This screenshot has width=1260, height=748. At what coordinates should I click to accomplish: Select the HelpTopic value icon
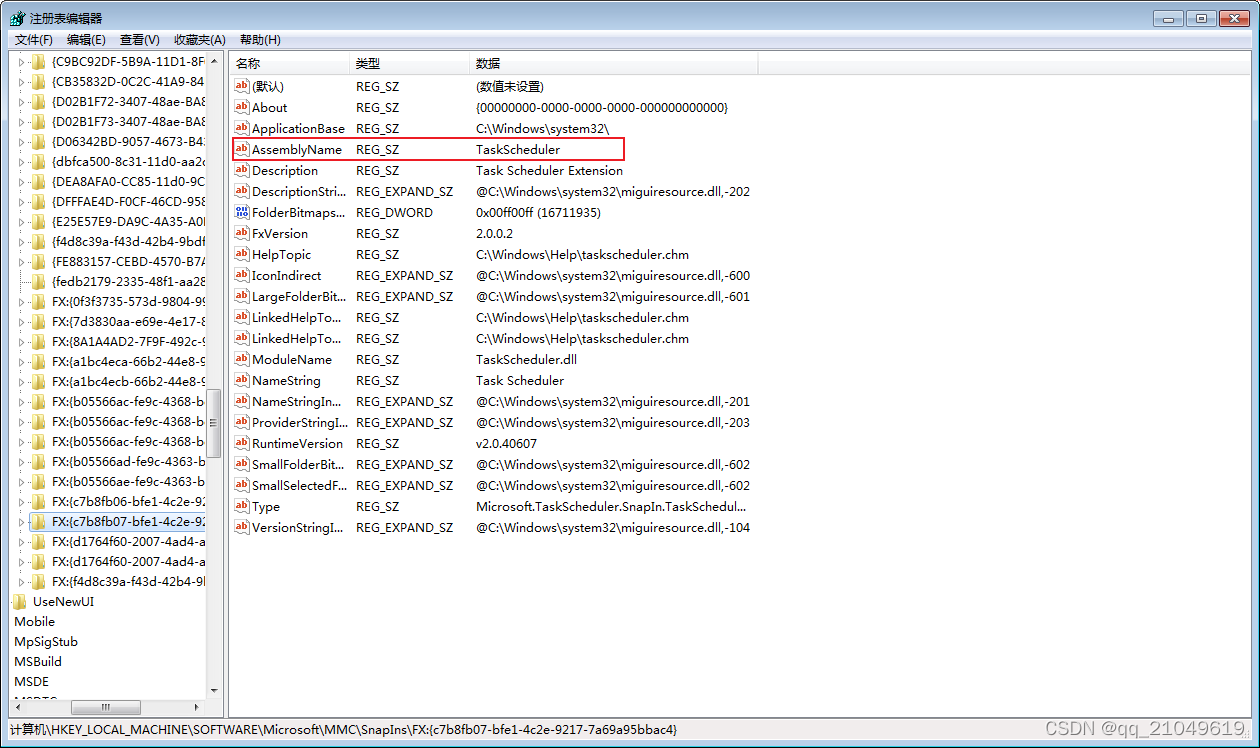(x=241, y=254)
